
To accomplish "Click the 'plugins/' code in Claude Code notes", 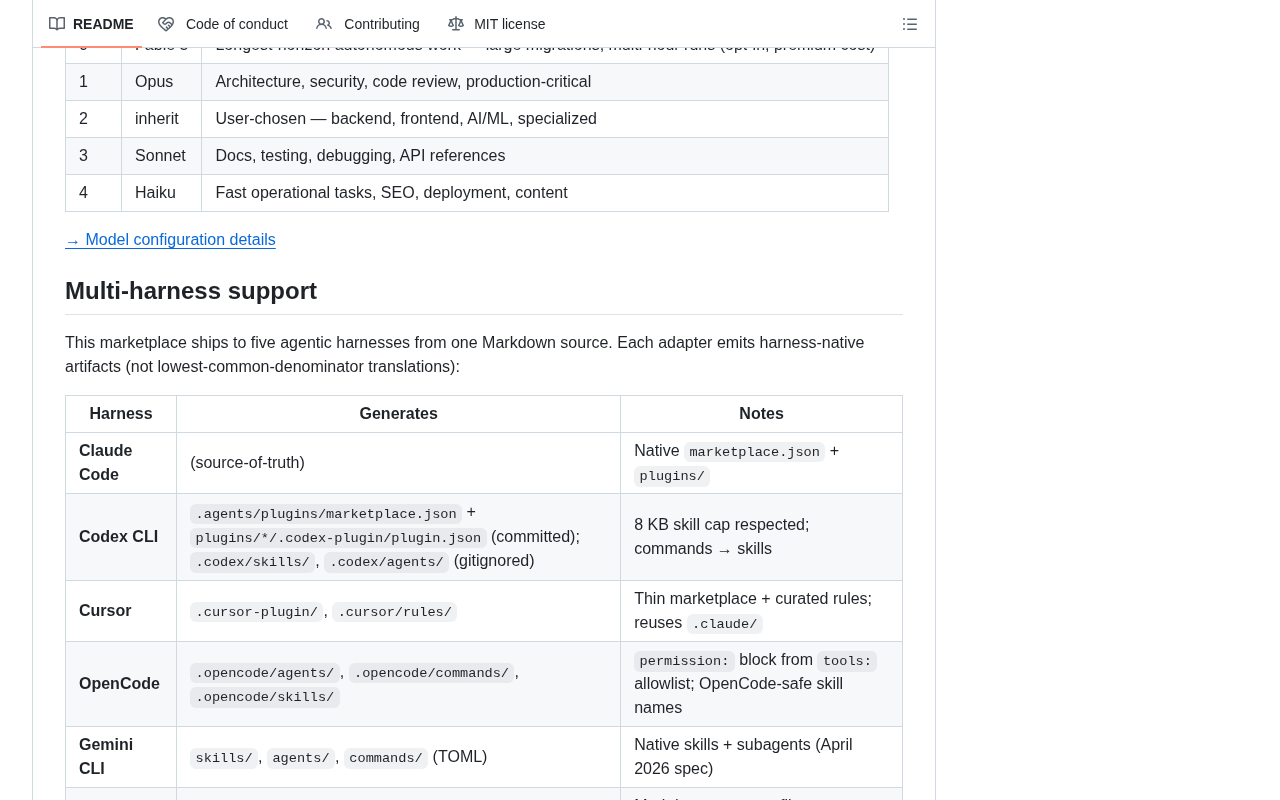I will click(x=672, y=476).
